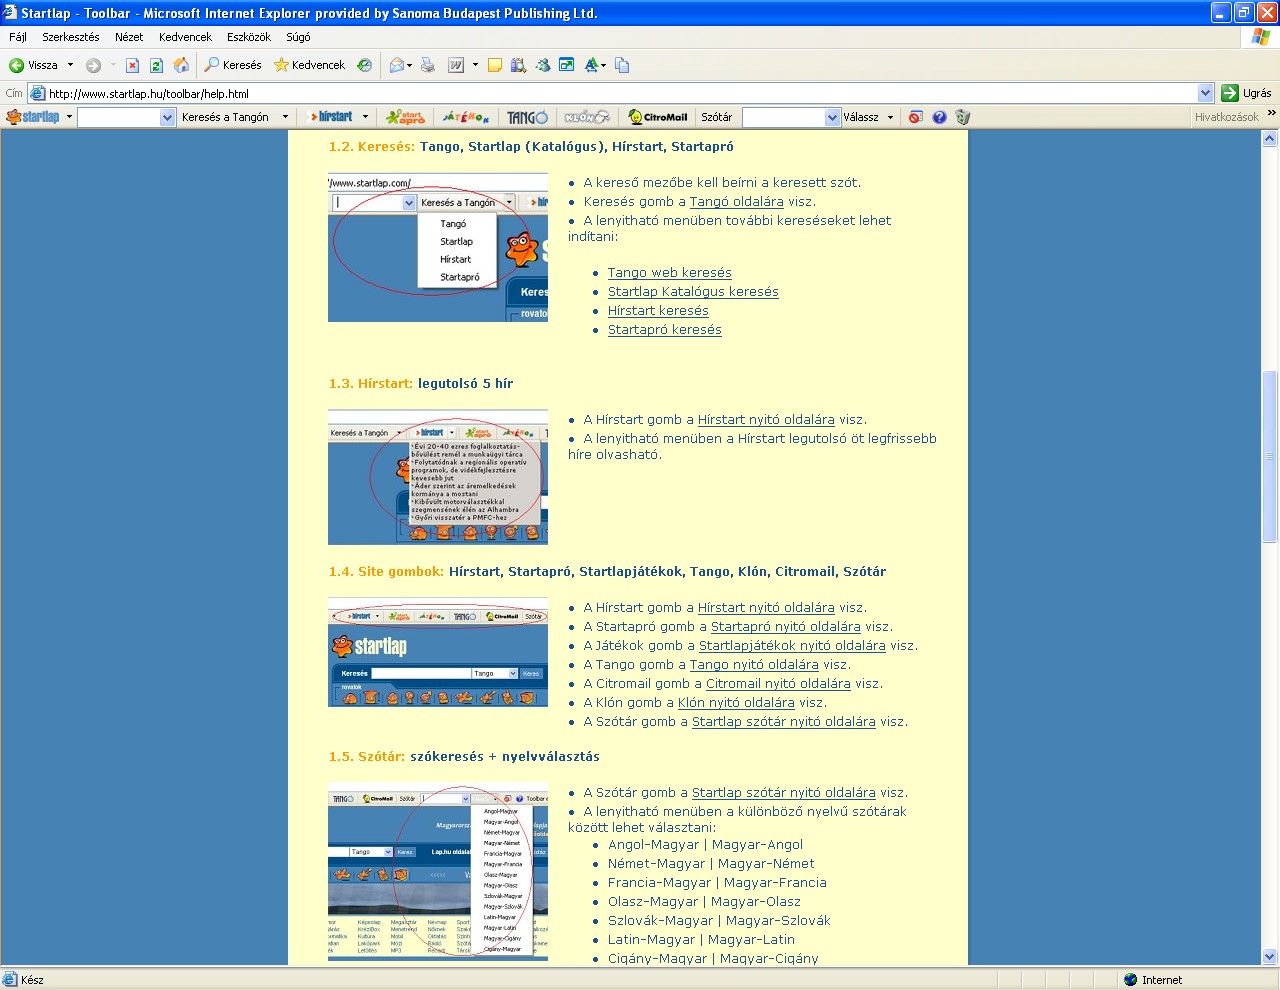Click the CitroMail toolbar button
This screenshot has width=1280, height=990.
point(658,117)
